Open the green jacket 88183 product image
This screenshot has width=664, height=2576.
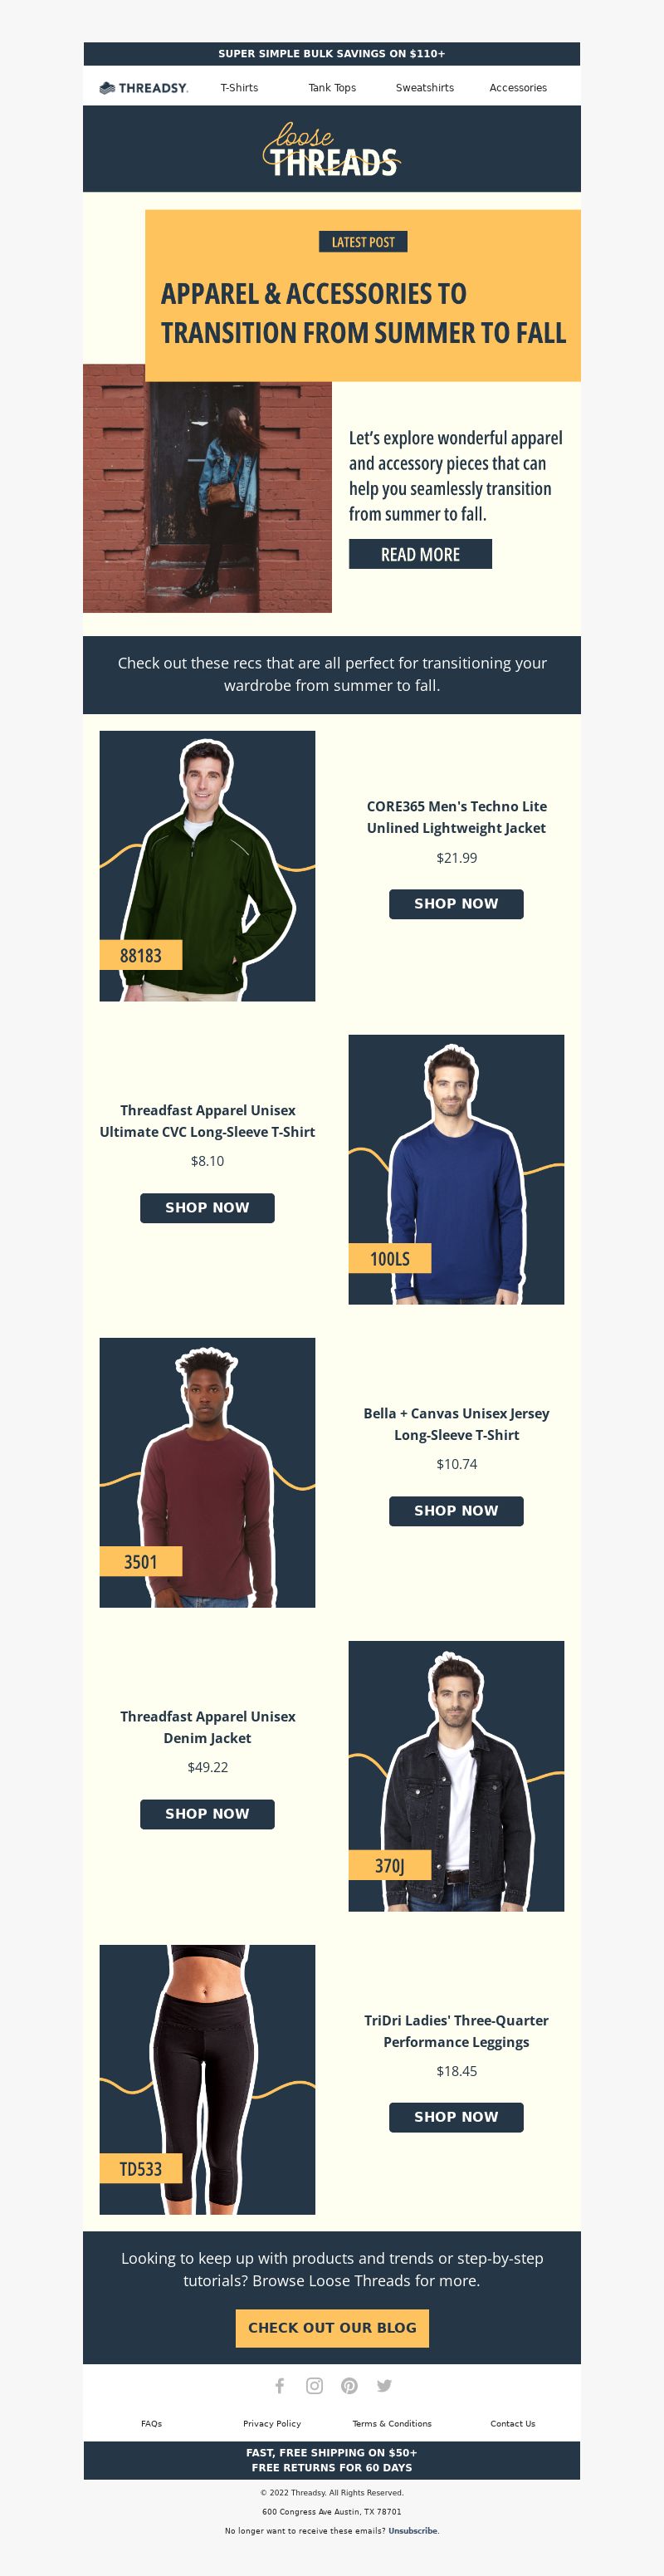click(207, 866)
